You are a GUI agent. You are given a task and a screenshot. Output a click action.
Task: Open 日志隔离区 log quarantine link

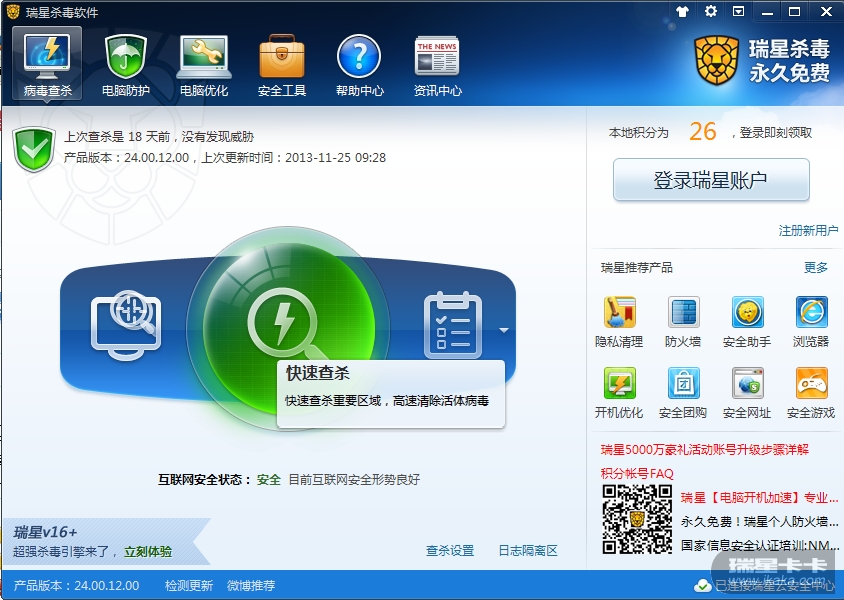(528, 550)
